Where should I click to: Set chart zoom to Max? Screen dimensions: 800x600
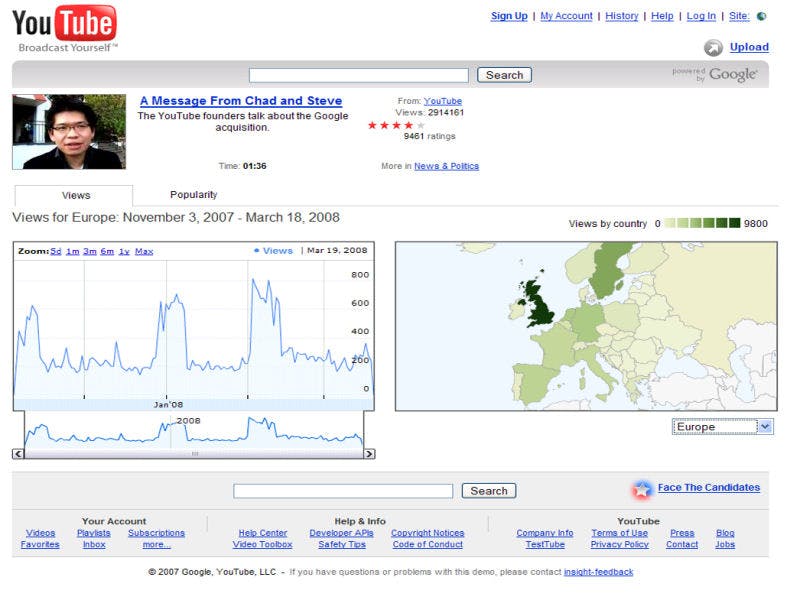tap(144, 251)
